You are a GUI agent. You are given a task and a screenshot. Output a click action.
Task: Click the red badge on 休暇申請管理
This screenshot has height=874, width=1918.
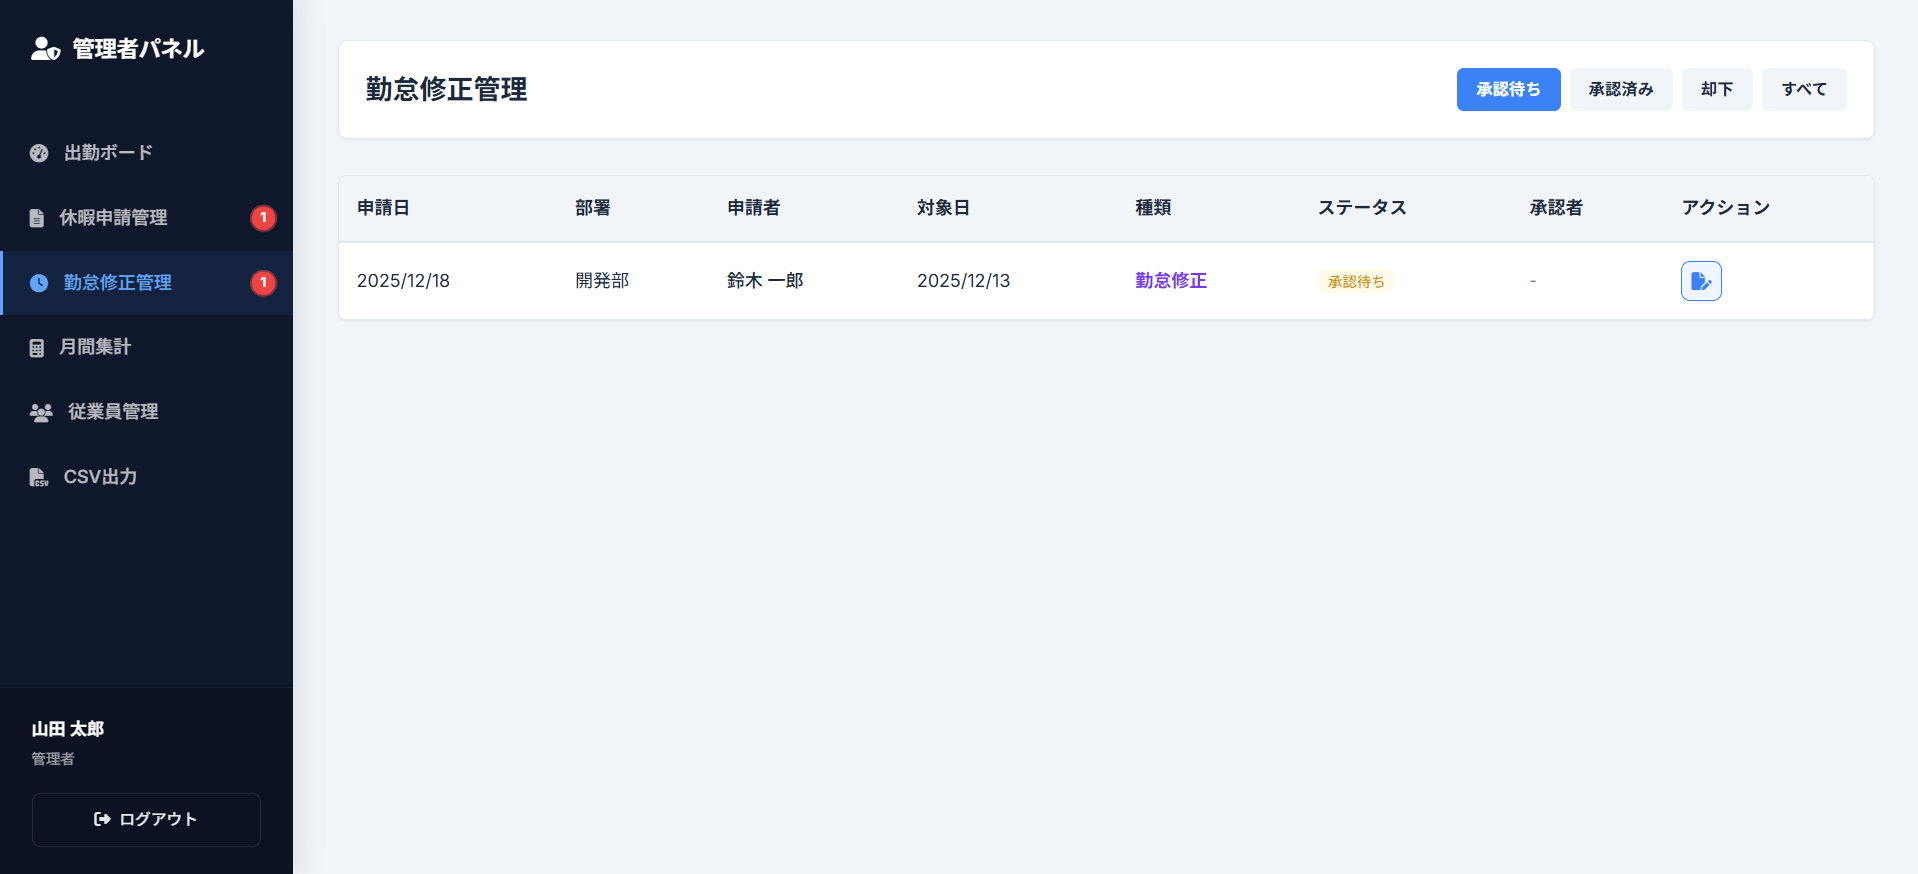tap(263, 218)
